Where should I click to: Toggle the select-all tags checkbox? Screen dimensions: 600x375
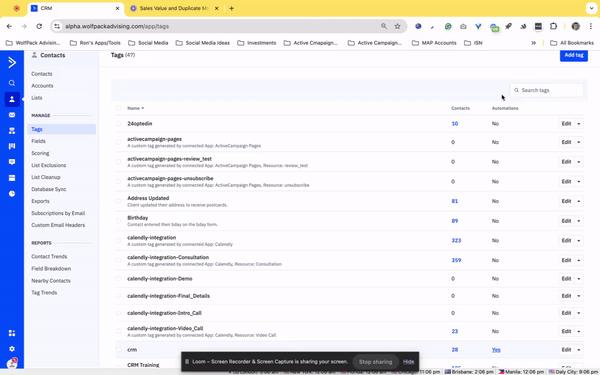click(119, 108)
